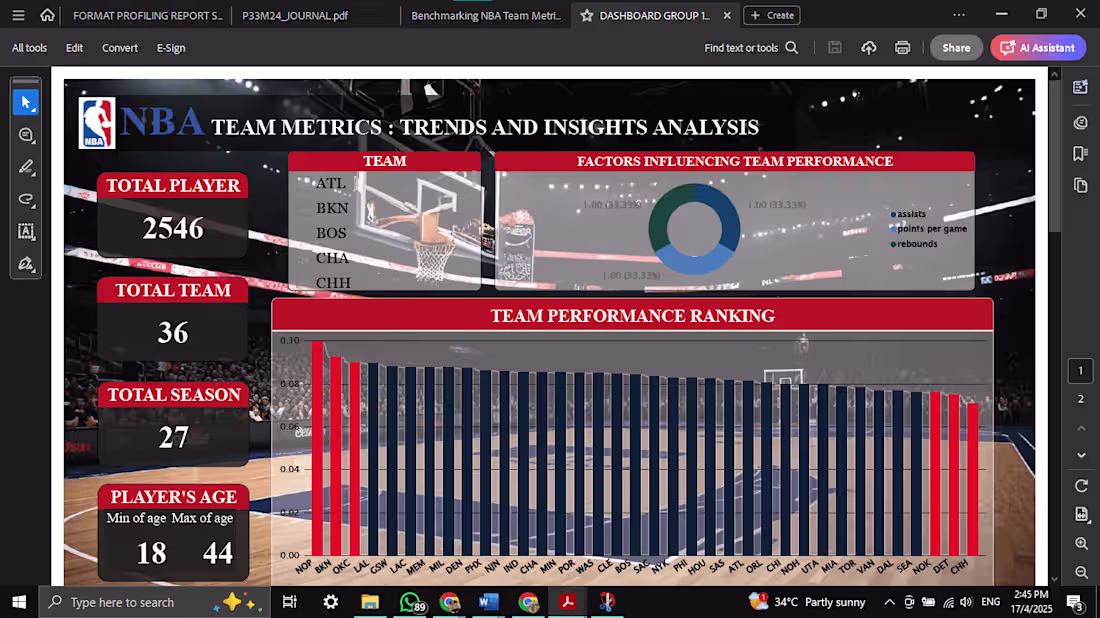Open WhatsApp from the taskbar

click(x=409, y=602)
